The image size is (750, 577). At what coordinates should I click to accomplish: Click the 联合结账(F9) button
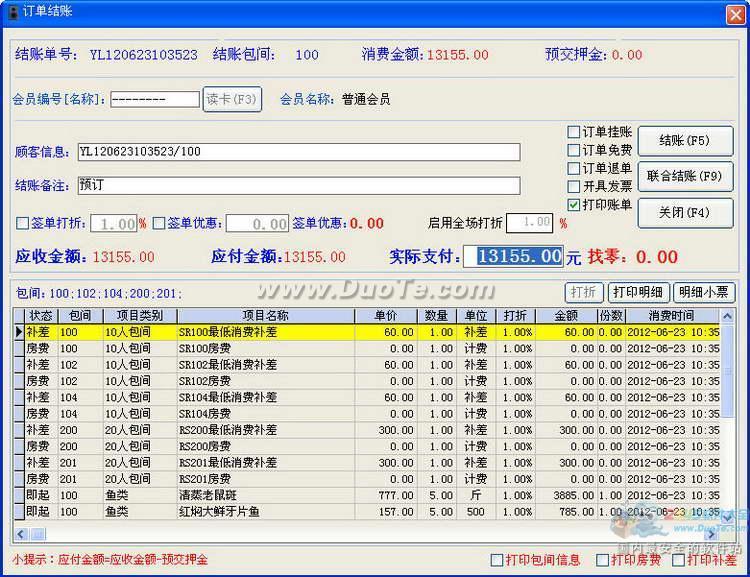(x=685, y=176)
